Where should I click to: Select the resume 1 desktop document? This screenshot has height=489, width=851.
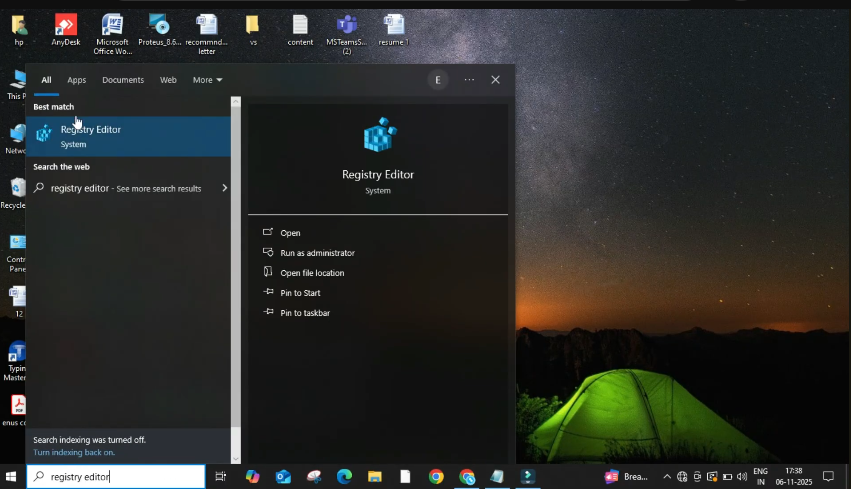pyautogui.click(x=393, y=30)
